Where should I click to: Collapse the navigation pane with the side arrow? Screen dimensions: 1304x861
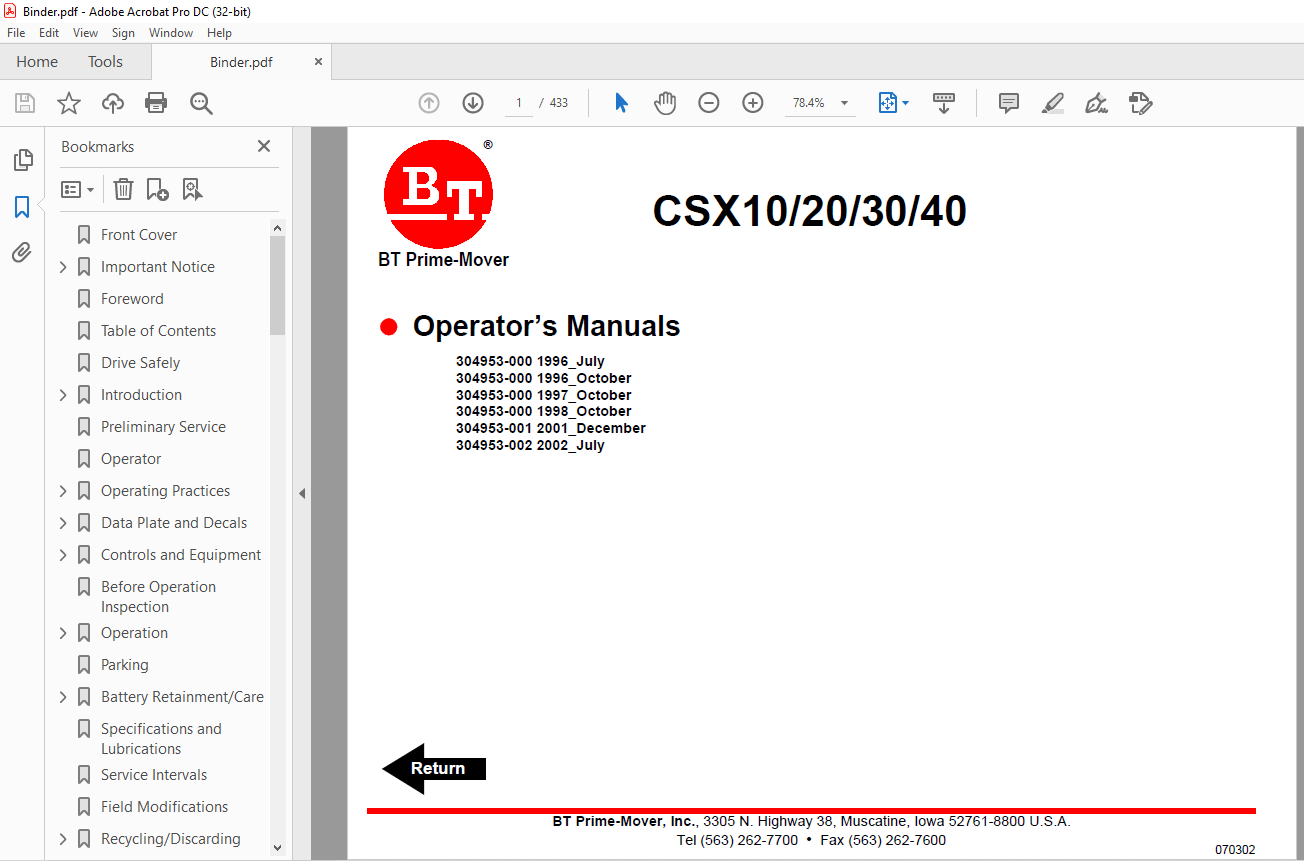coord(302,493)
